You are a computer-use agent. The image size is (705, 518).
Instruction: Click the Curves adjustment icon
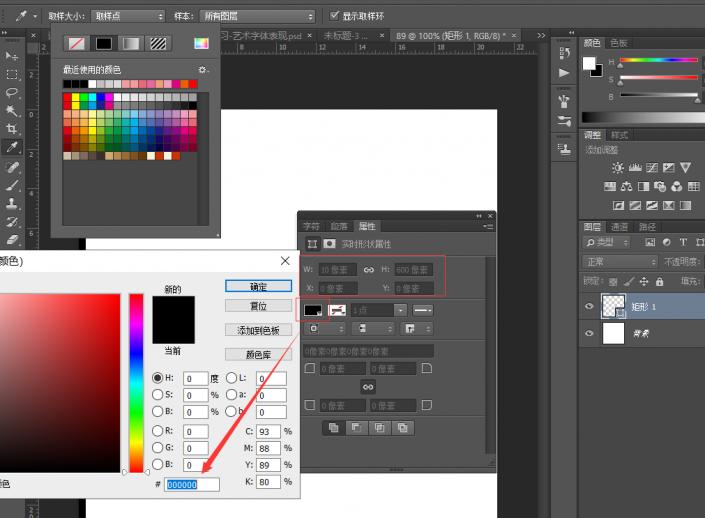tap(652, 168)
